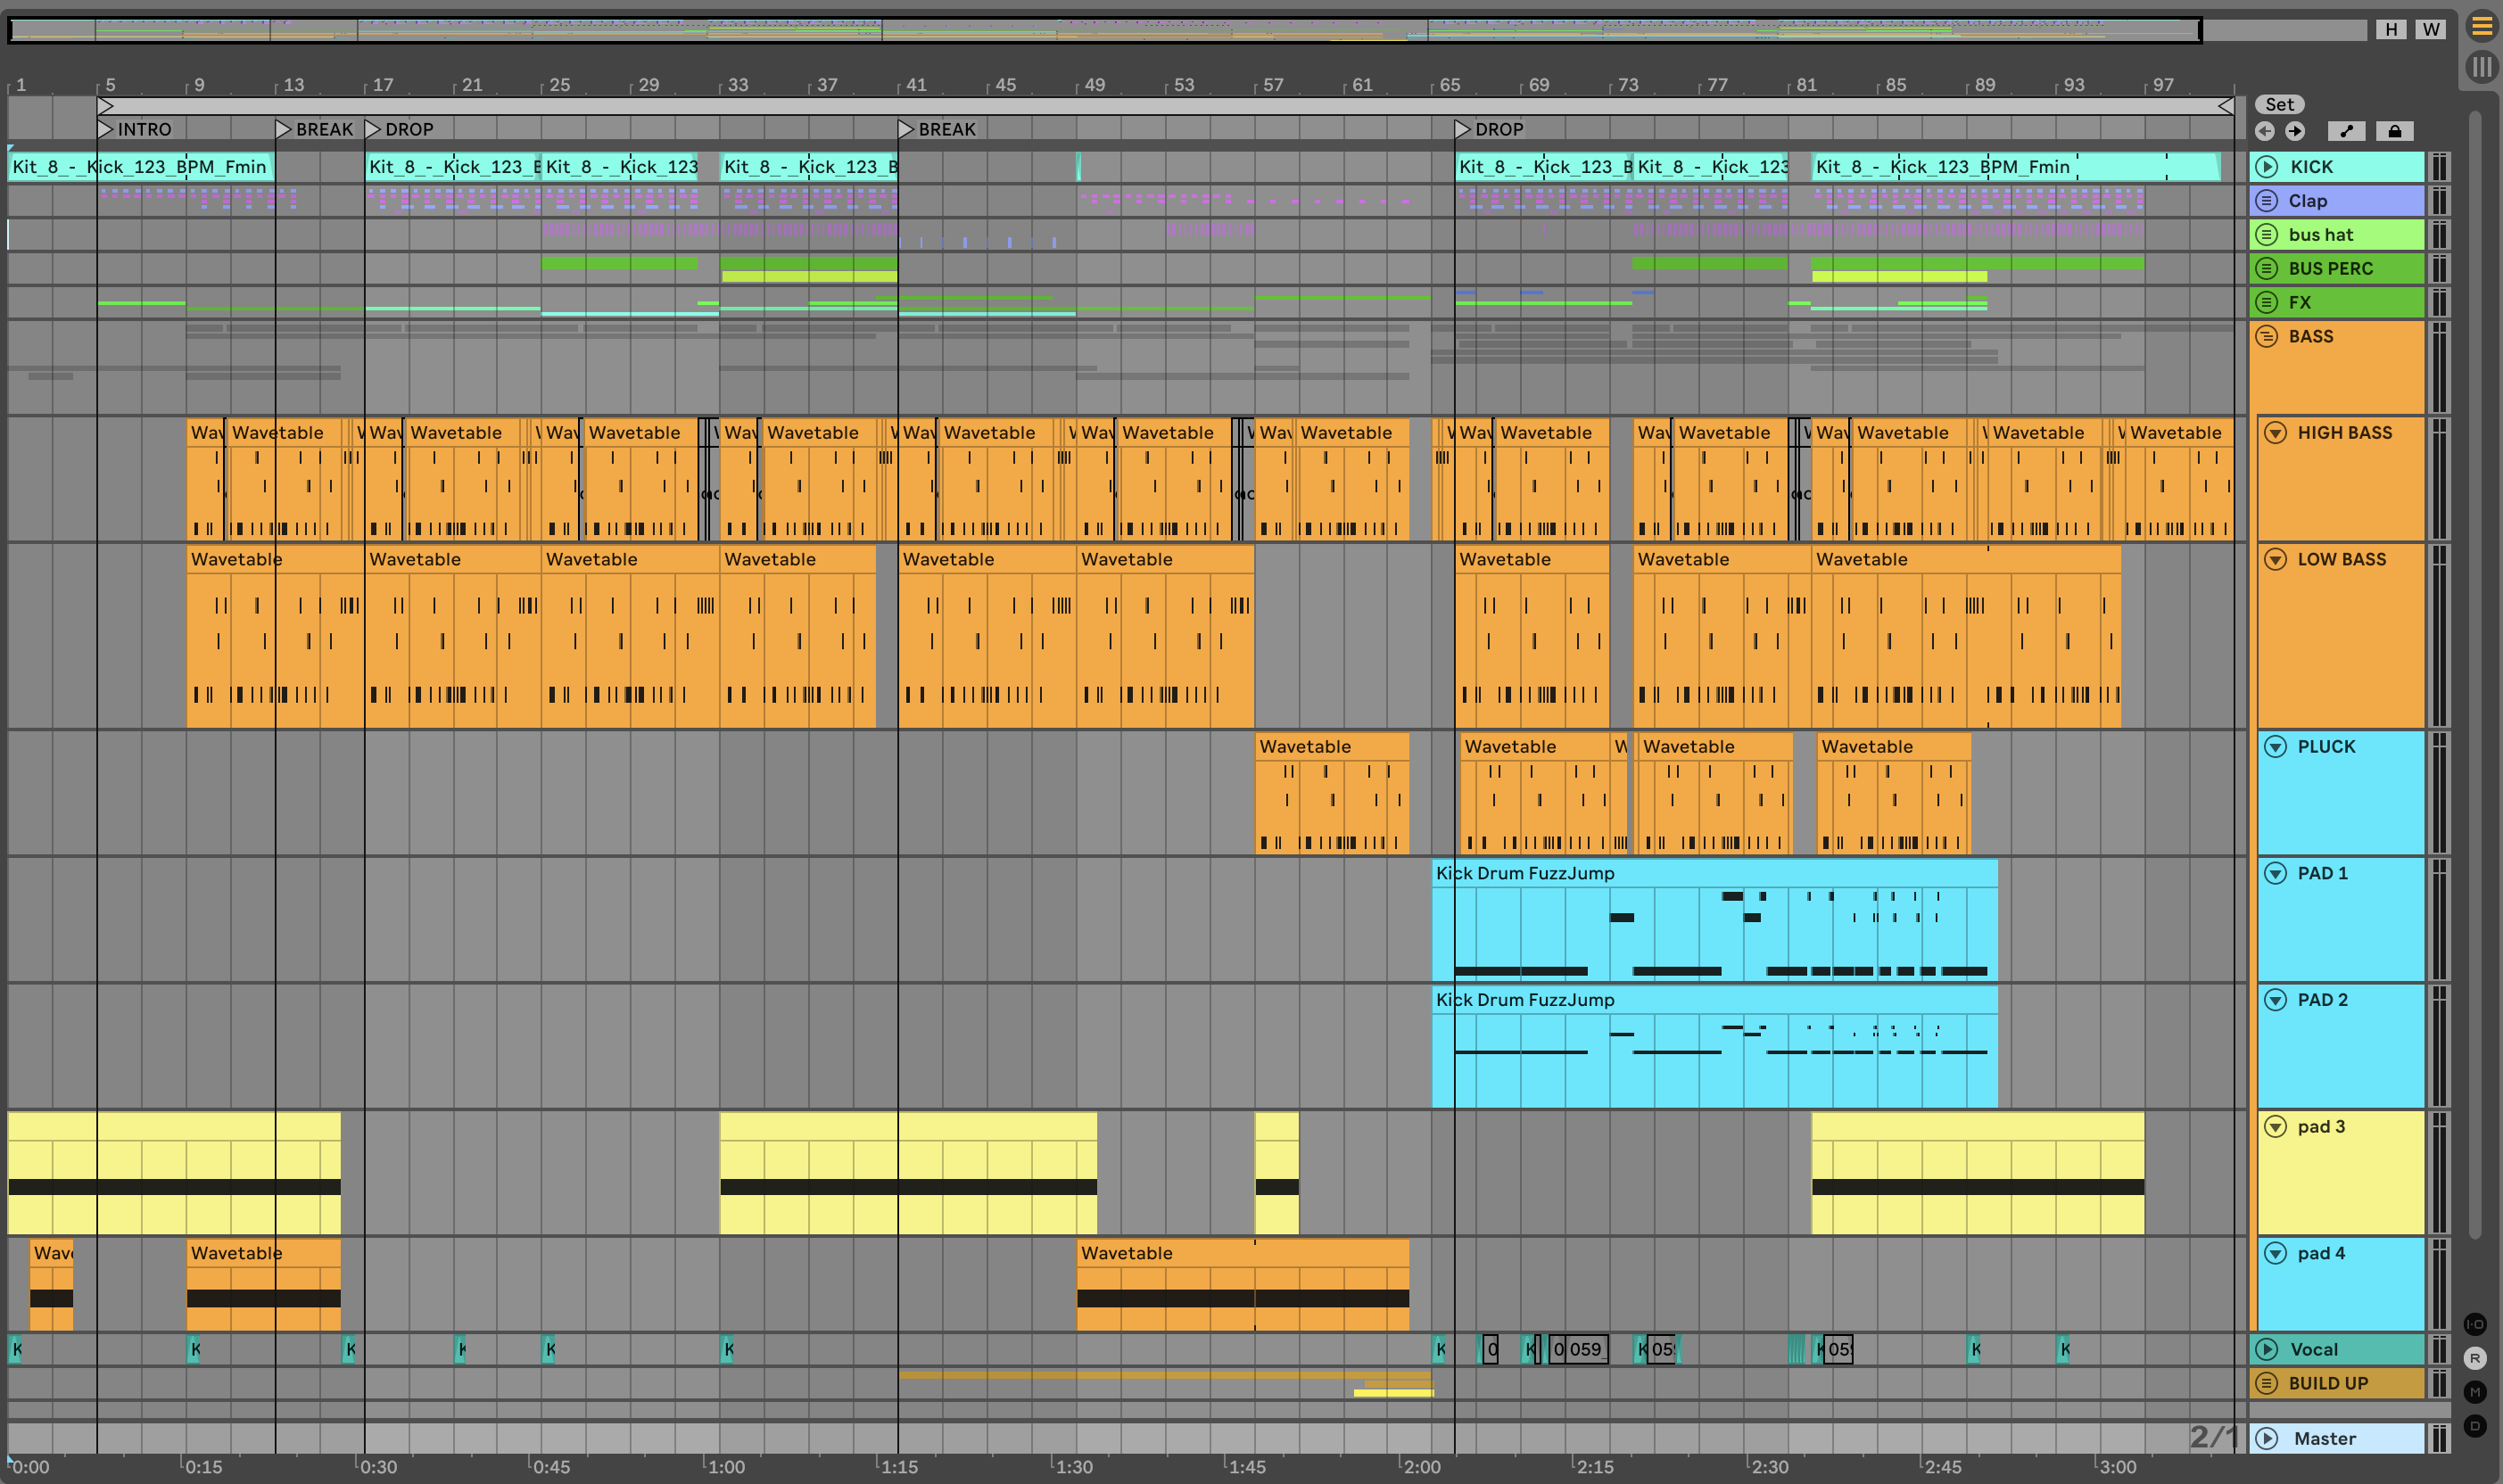Screen dimensions: 2503x1484
Task: Toggle the Mixer (M) section selector
Action: (2475, 1392)
